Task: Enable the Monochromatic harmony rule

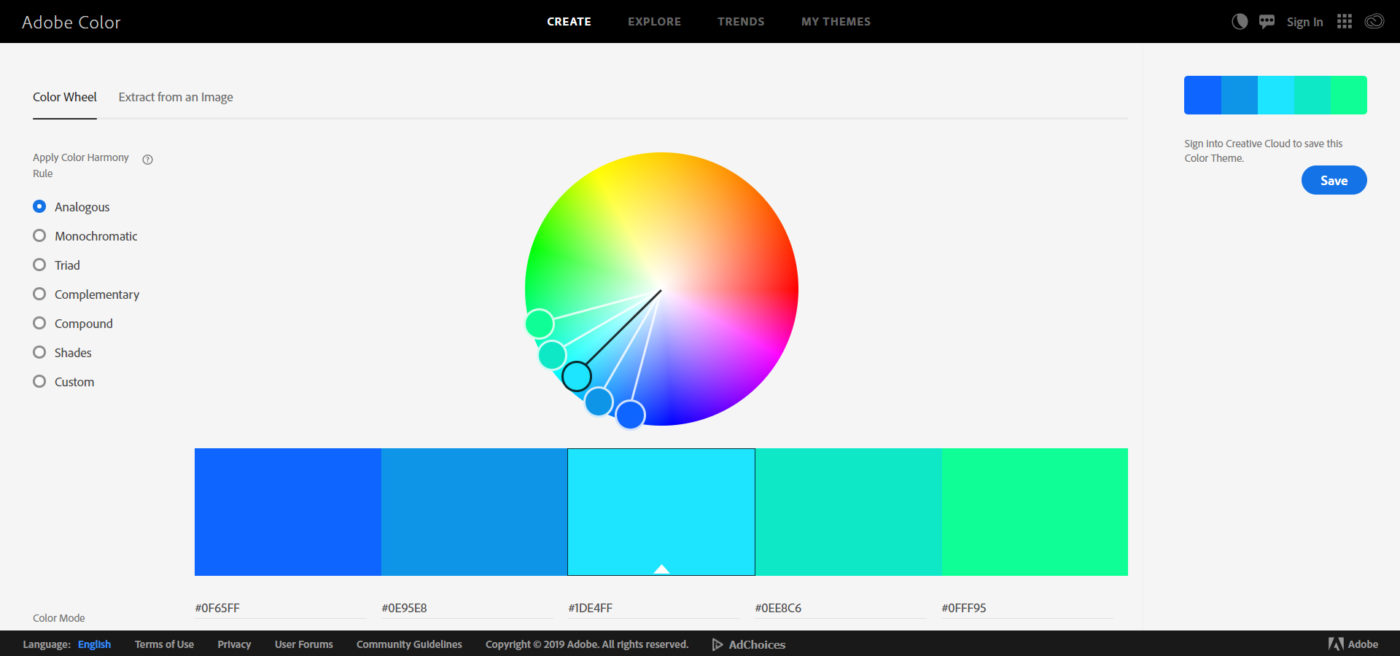Action: pyautogui.click(x=39, y=235)
